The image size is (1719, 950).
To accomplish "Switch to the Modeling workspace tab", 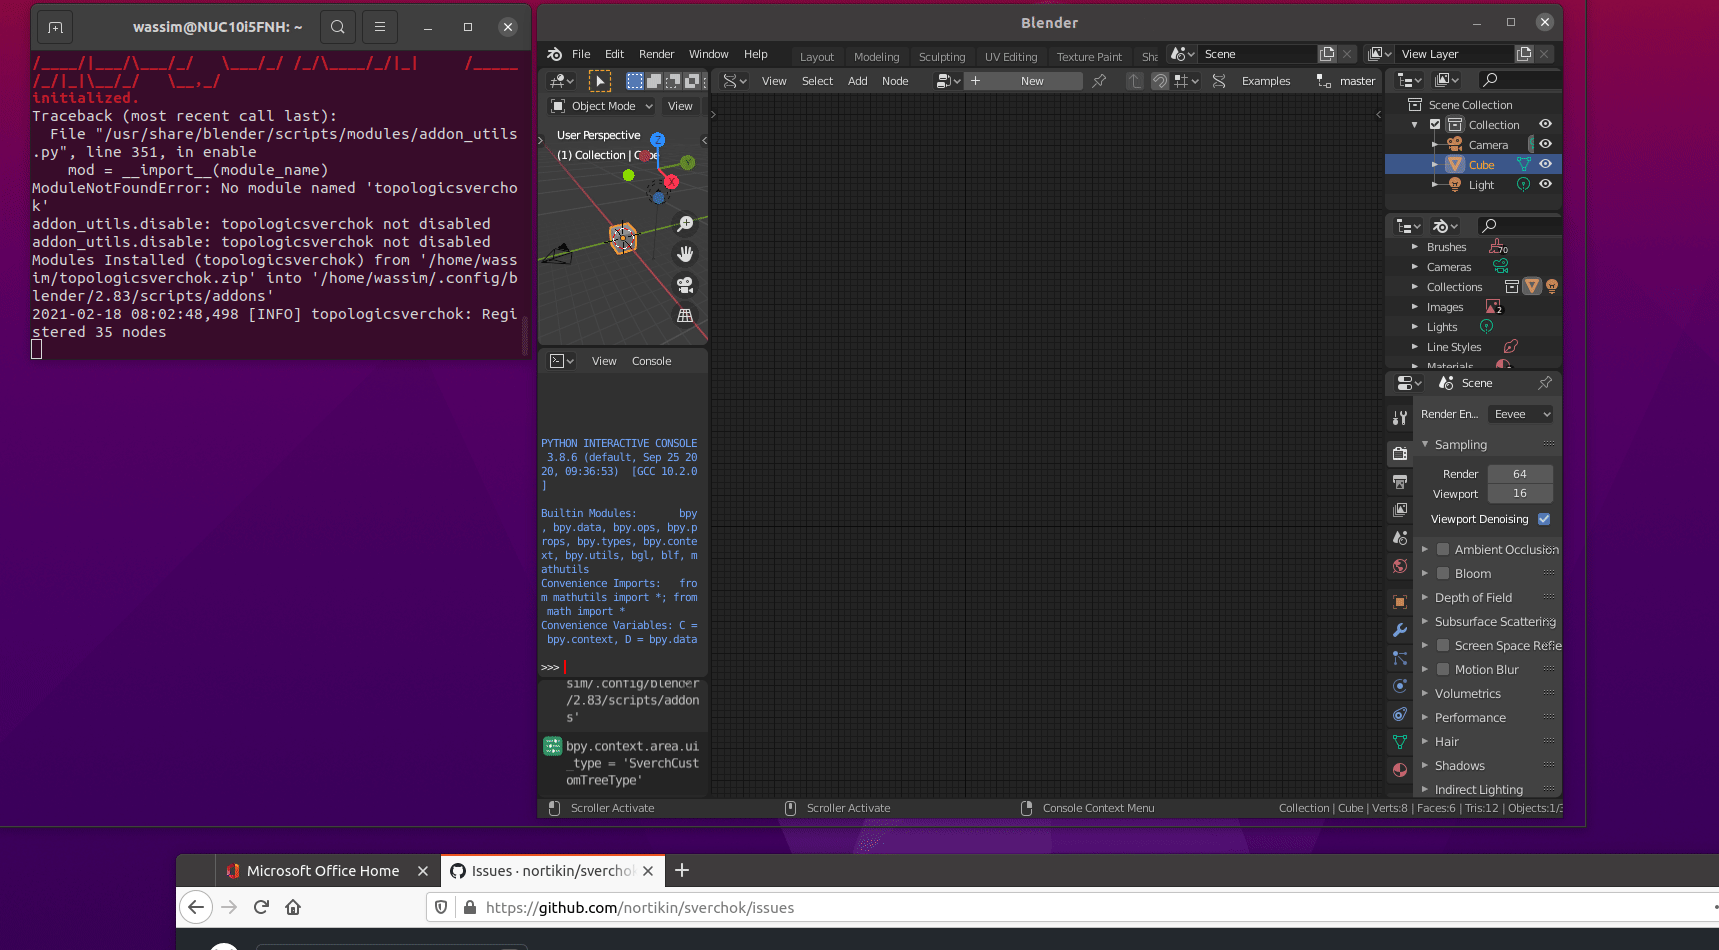I will 877,57.
